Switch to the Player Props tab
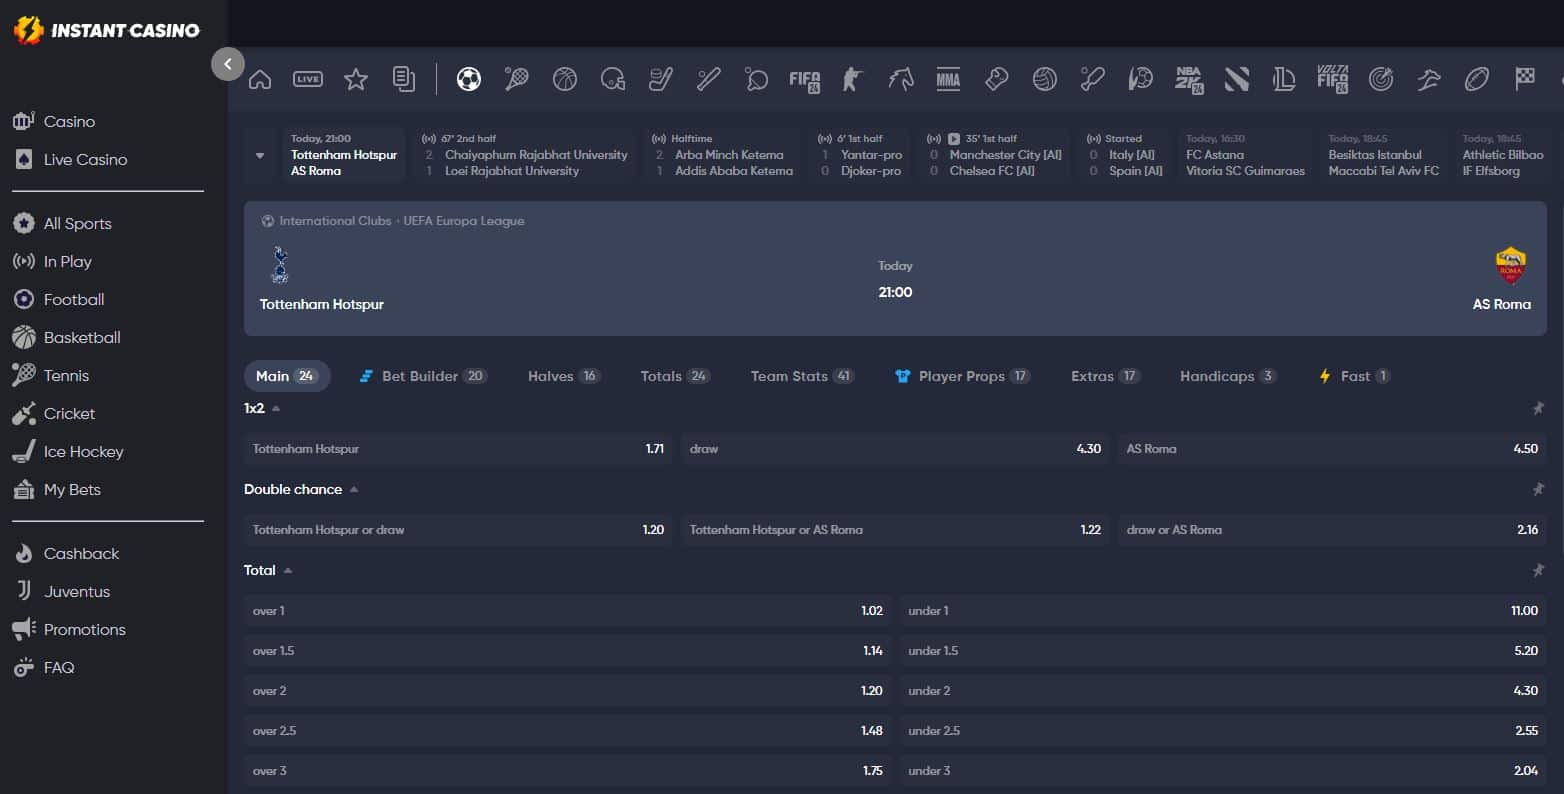1564x794 pixels. point(962,376)
